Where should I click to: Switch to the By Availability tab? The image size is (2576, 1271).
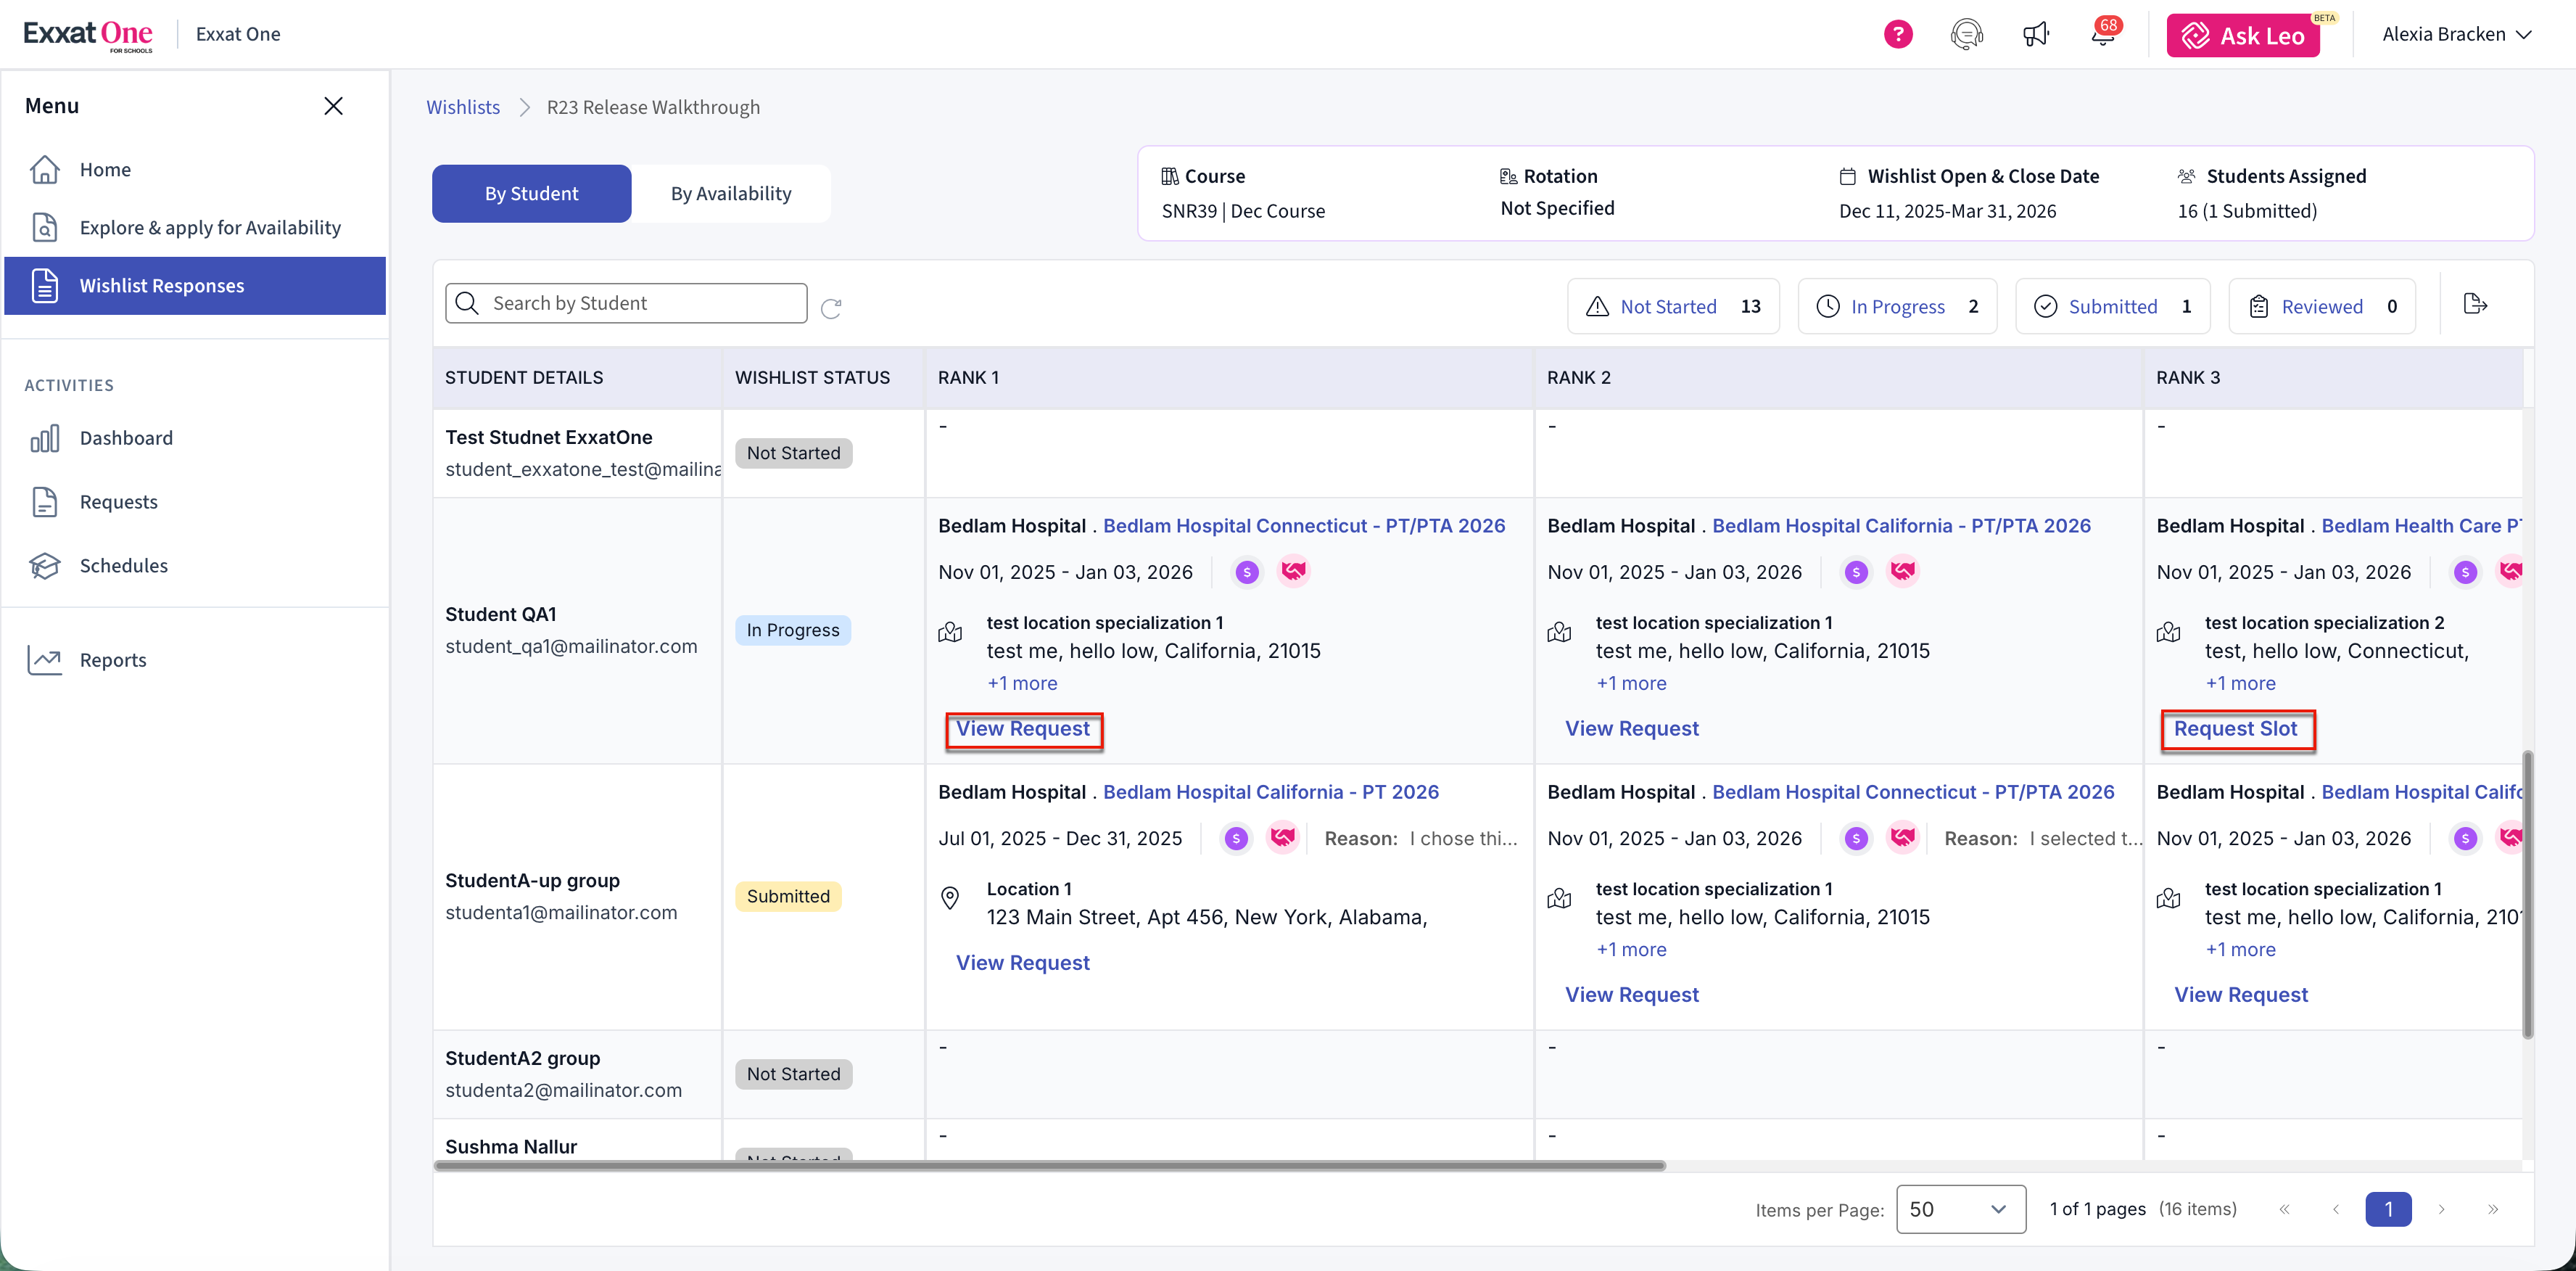tap(731, 194)
